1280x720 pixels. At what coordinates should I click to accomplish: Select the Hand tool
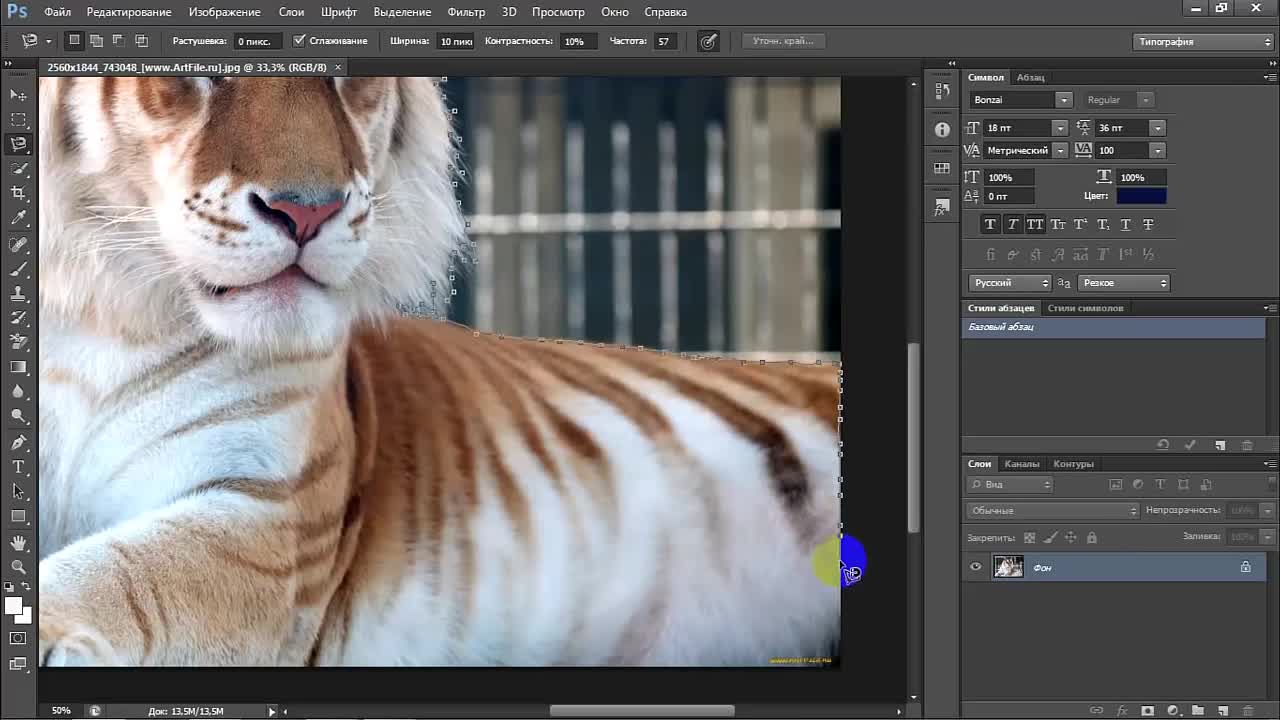(18, 543)
